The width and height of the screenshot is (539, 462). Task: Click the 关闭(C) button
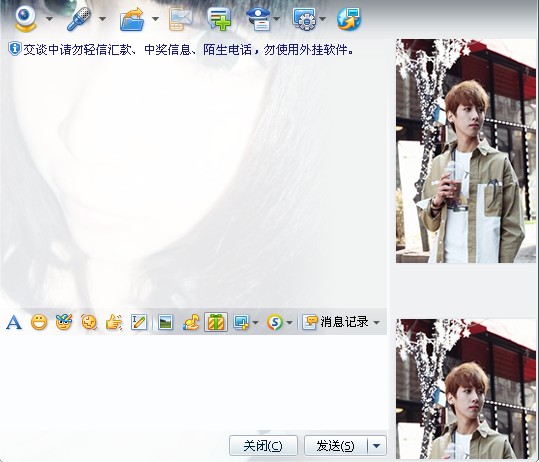click(x=263, y=446)
